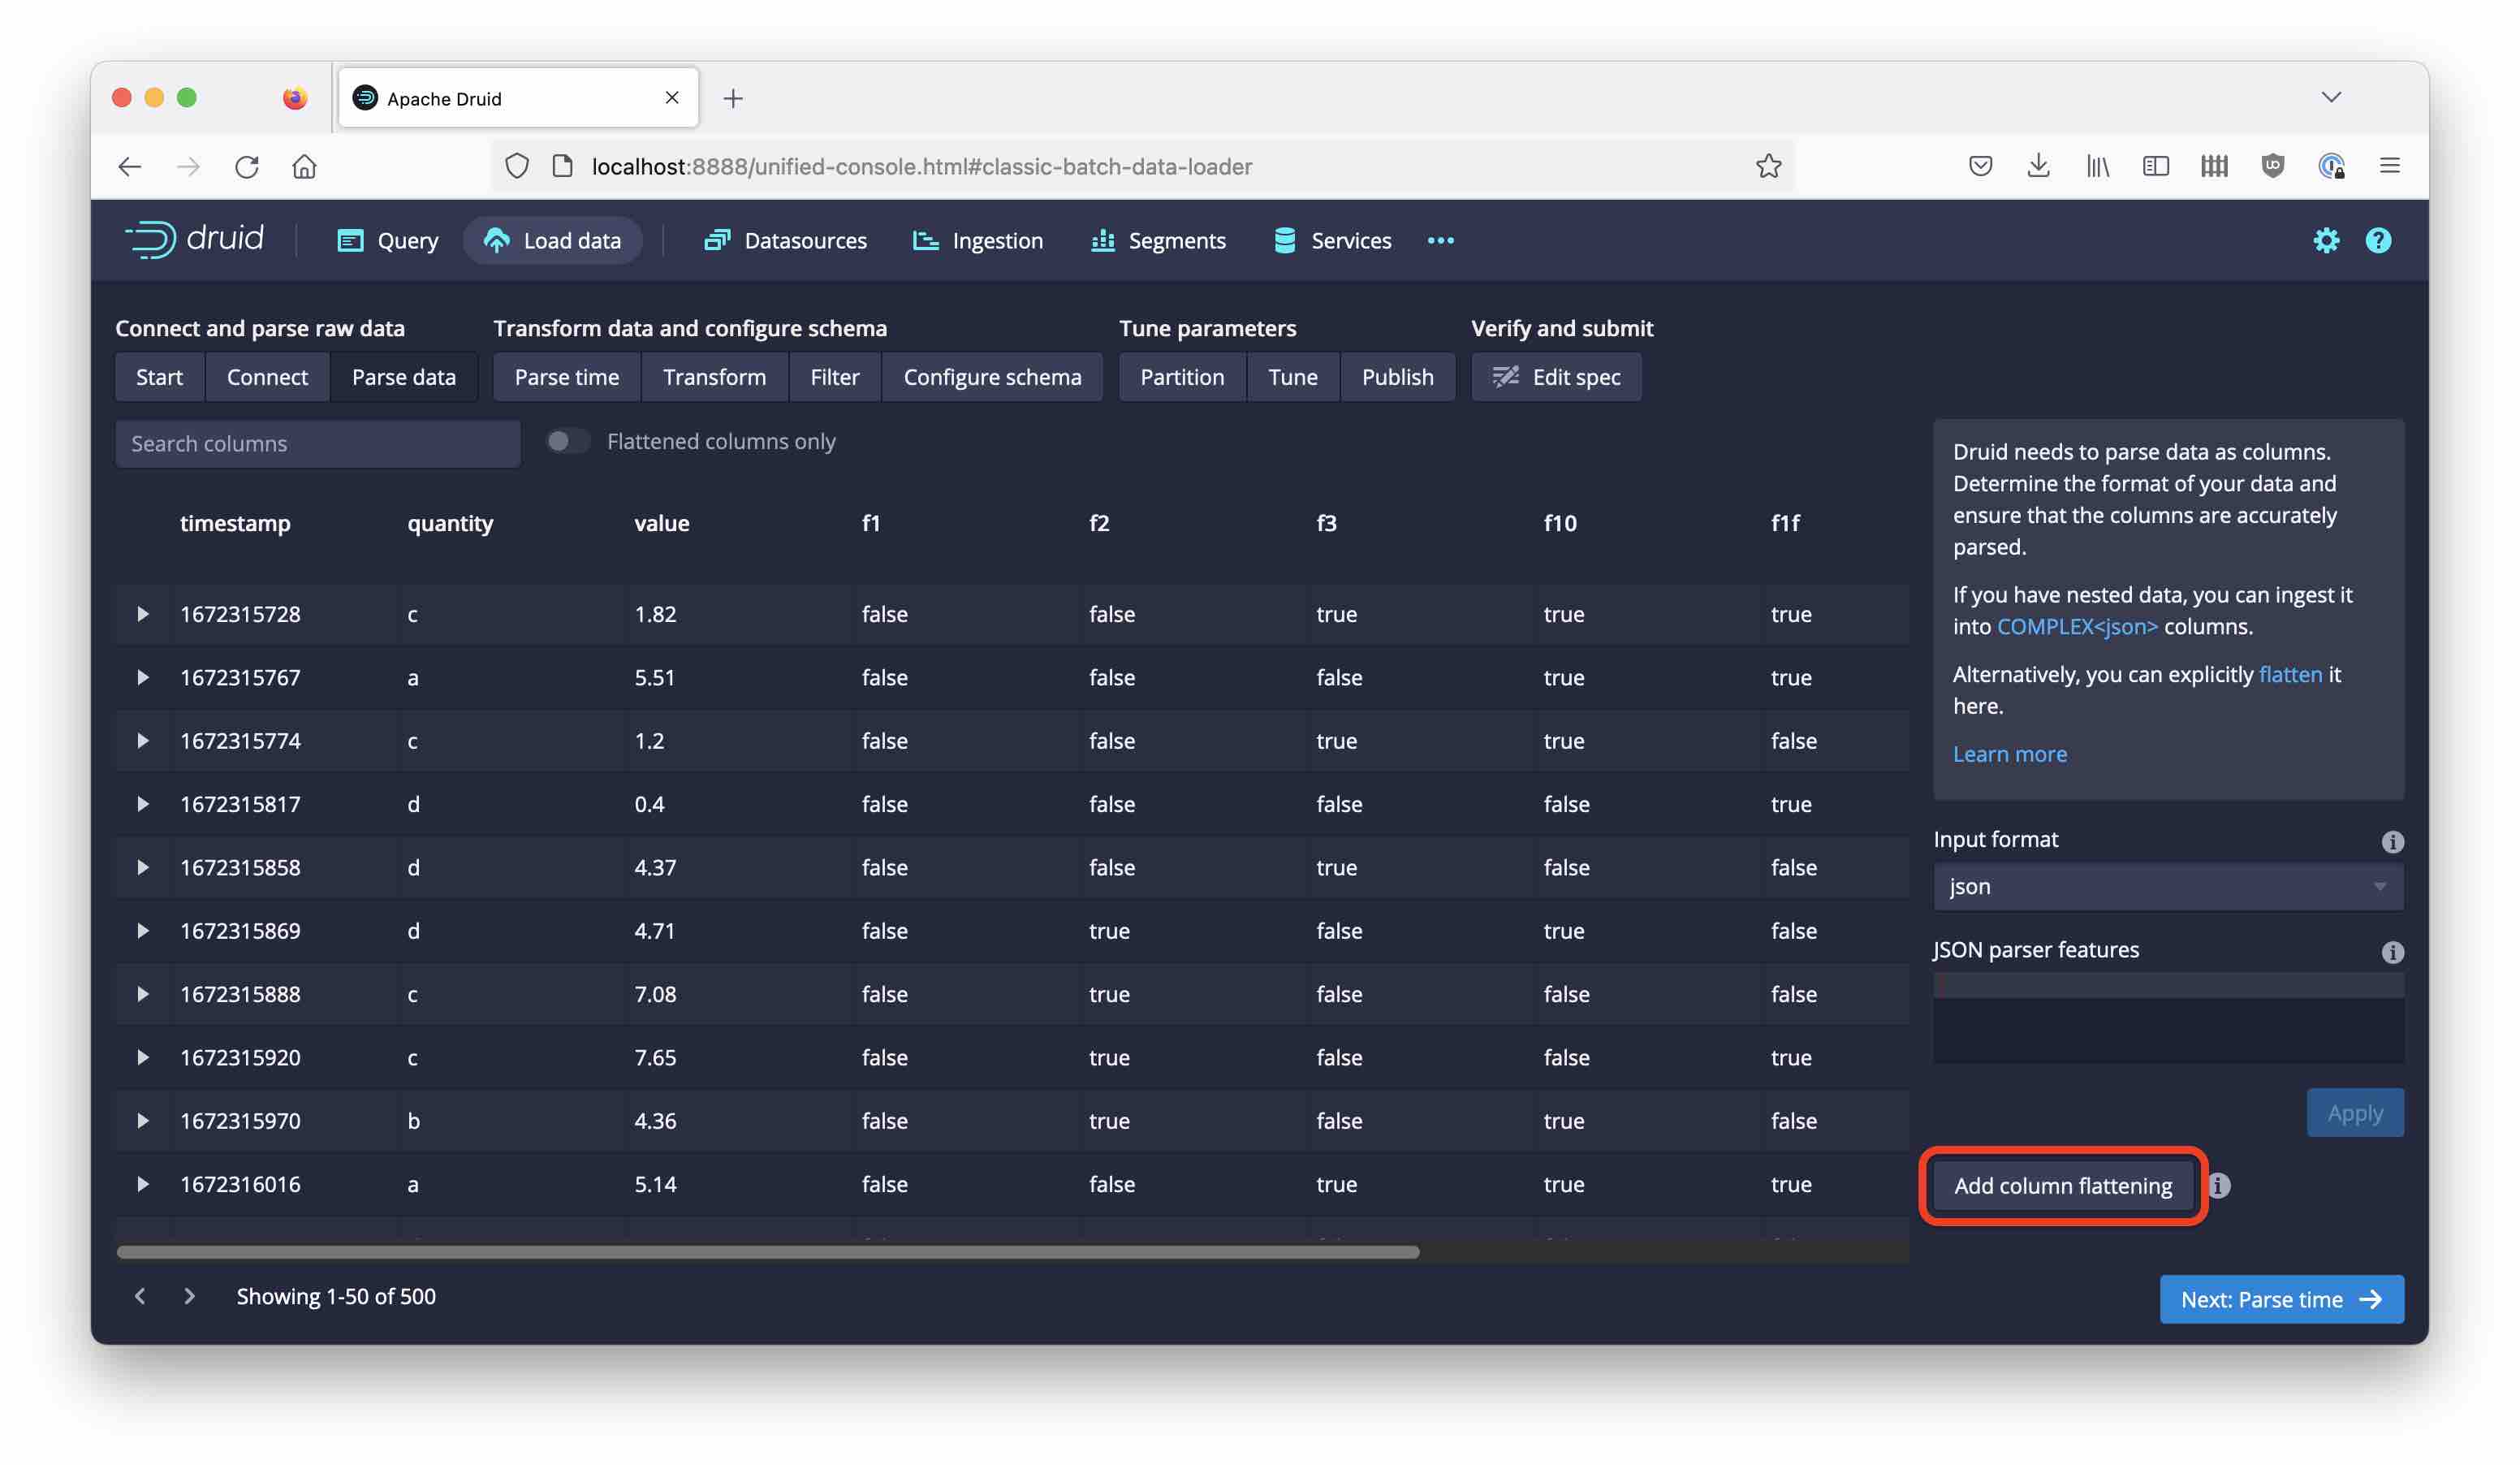The image size is (2520, 1465).
Task: Click the Learn more link
Action: [x=2010, y=753]
